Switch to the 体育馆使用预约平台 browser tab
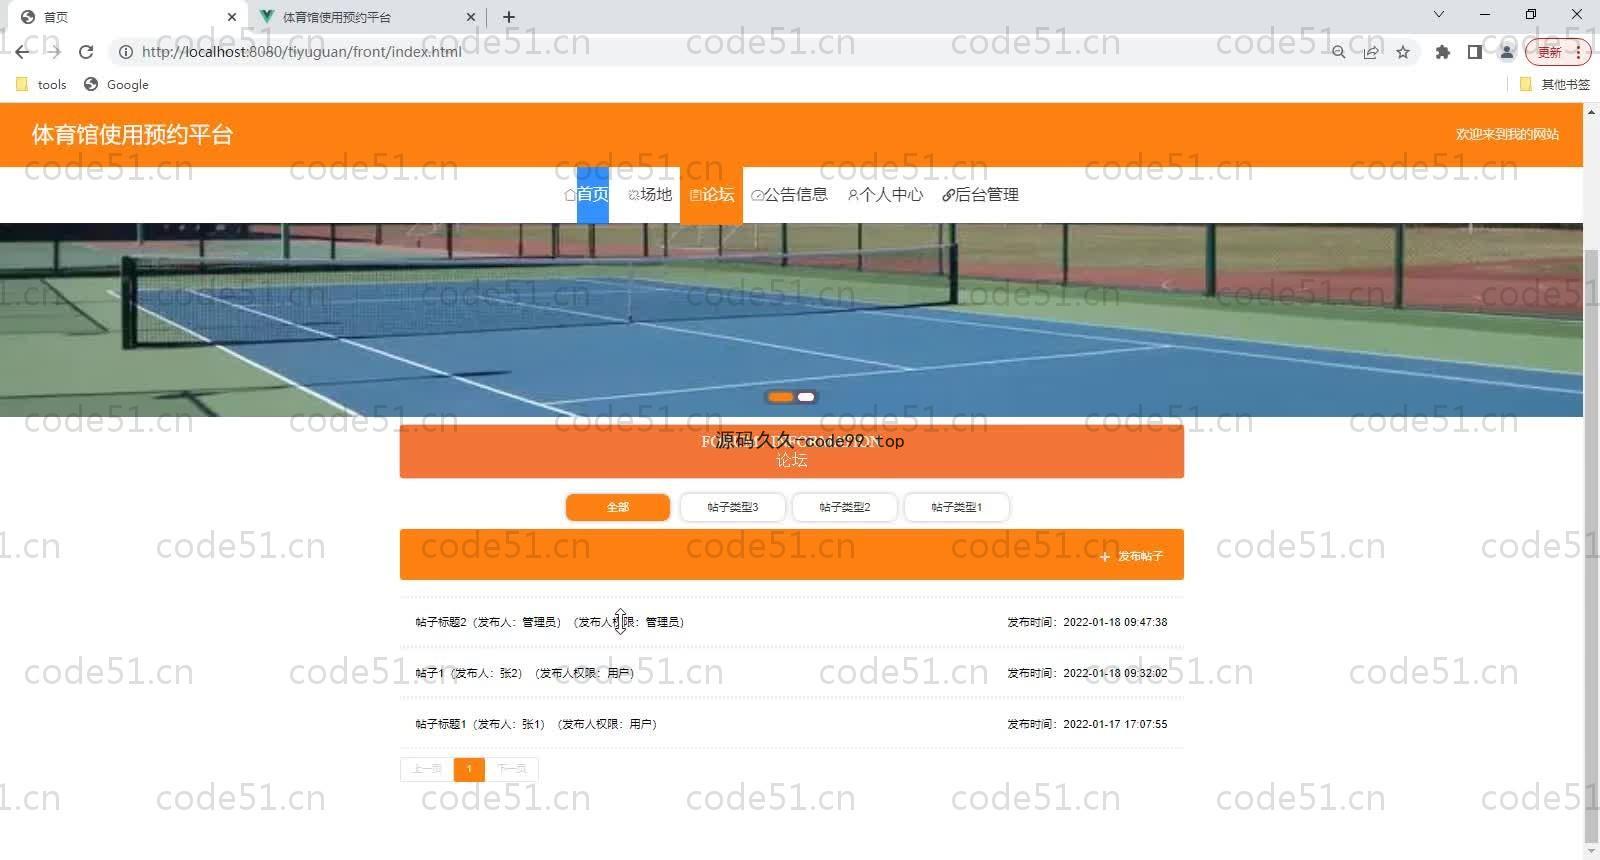Image resolution: width=1600 pixels, height=860 pixels. 367,17
